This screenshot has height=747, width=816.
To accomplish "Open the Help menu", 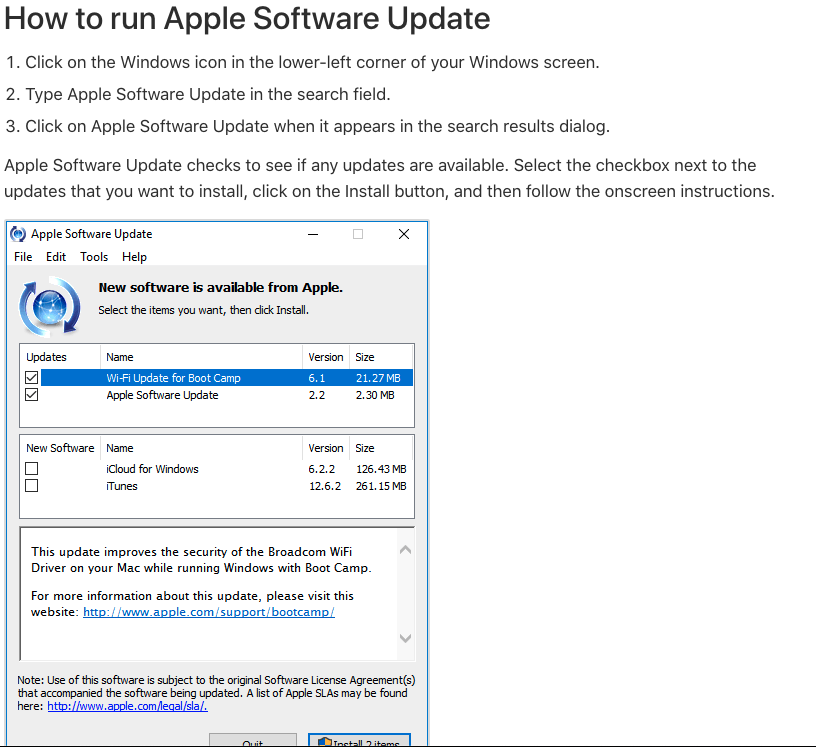I will 134,257.
